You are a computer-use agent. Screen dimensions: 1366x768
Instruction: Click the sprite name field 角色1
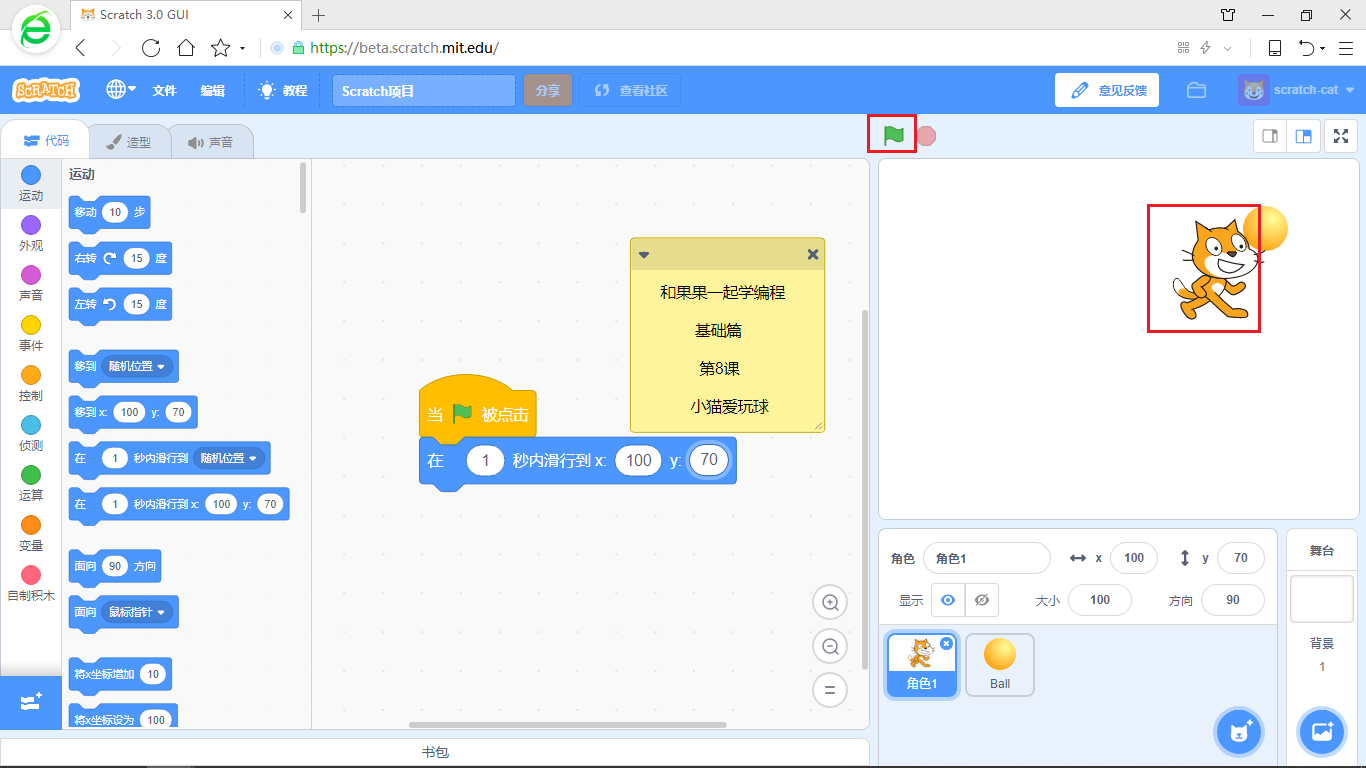point(986,558)
